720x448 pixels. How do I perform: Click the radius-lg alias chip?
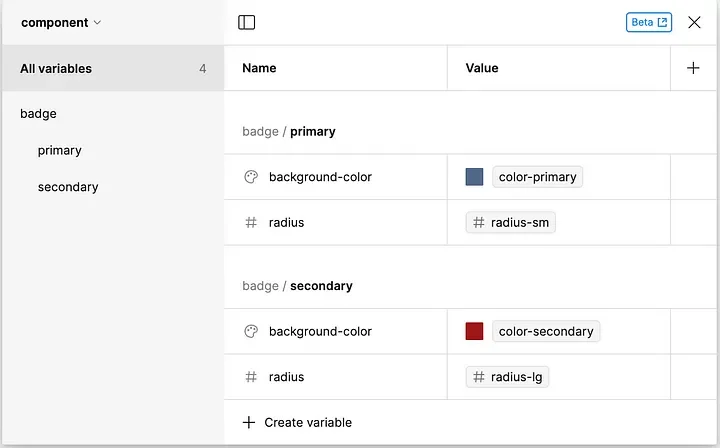pos(508,377)
